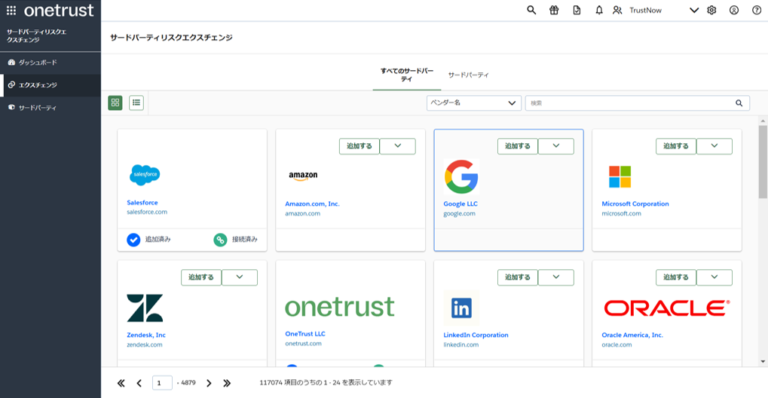Open the gift icon in the header
This screenshot has height=398, width=768.
(554, 10)
